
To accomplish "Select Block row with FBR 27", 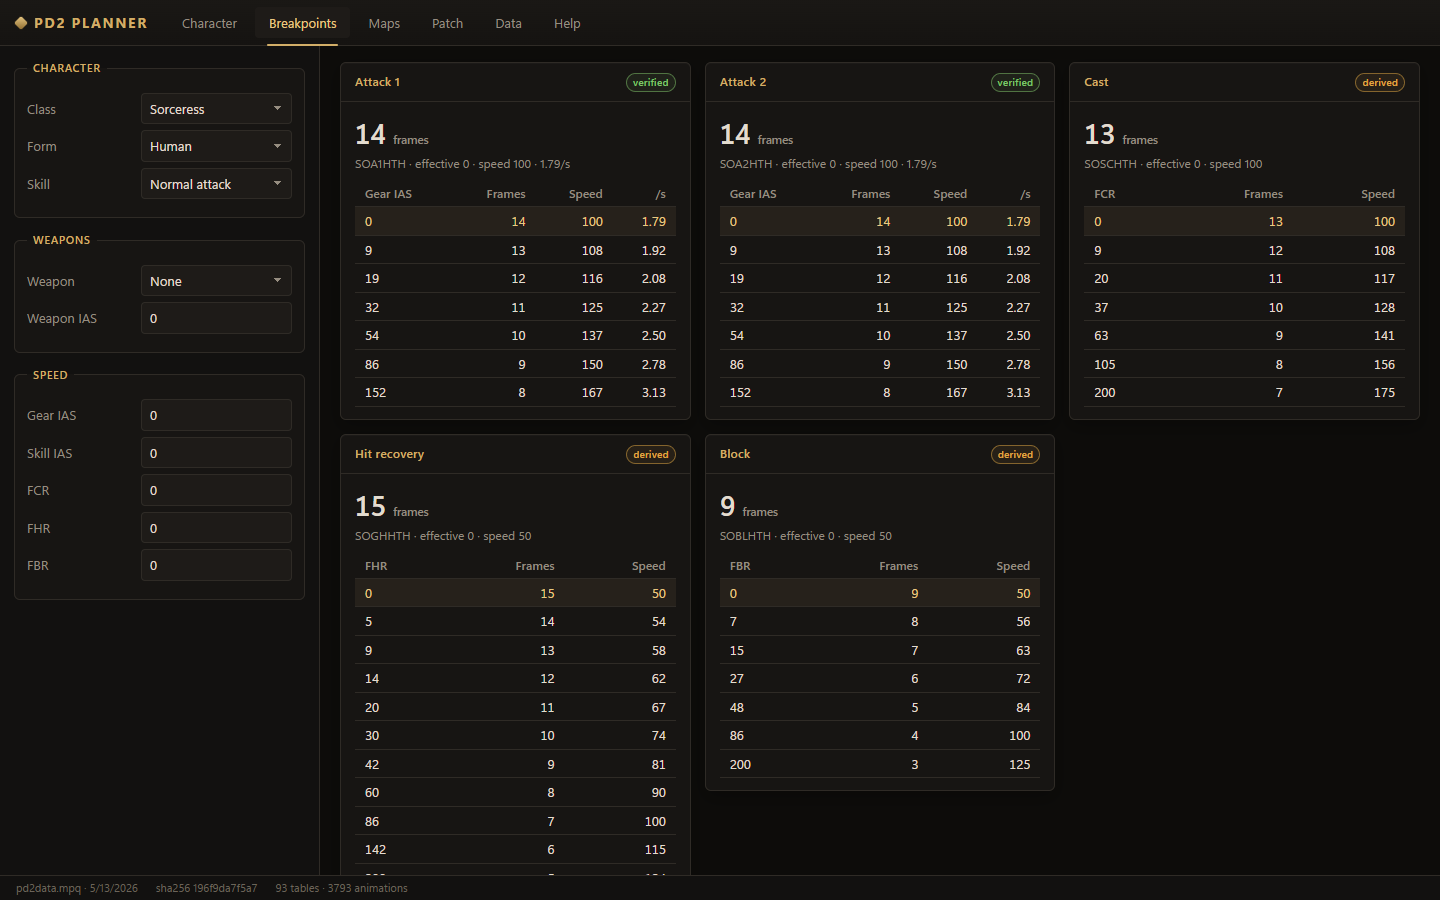I will click(880, 679).
